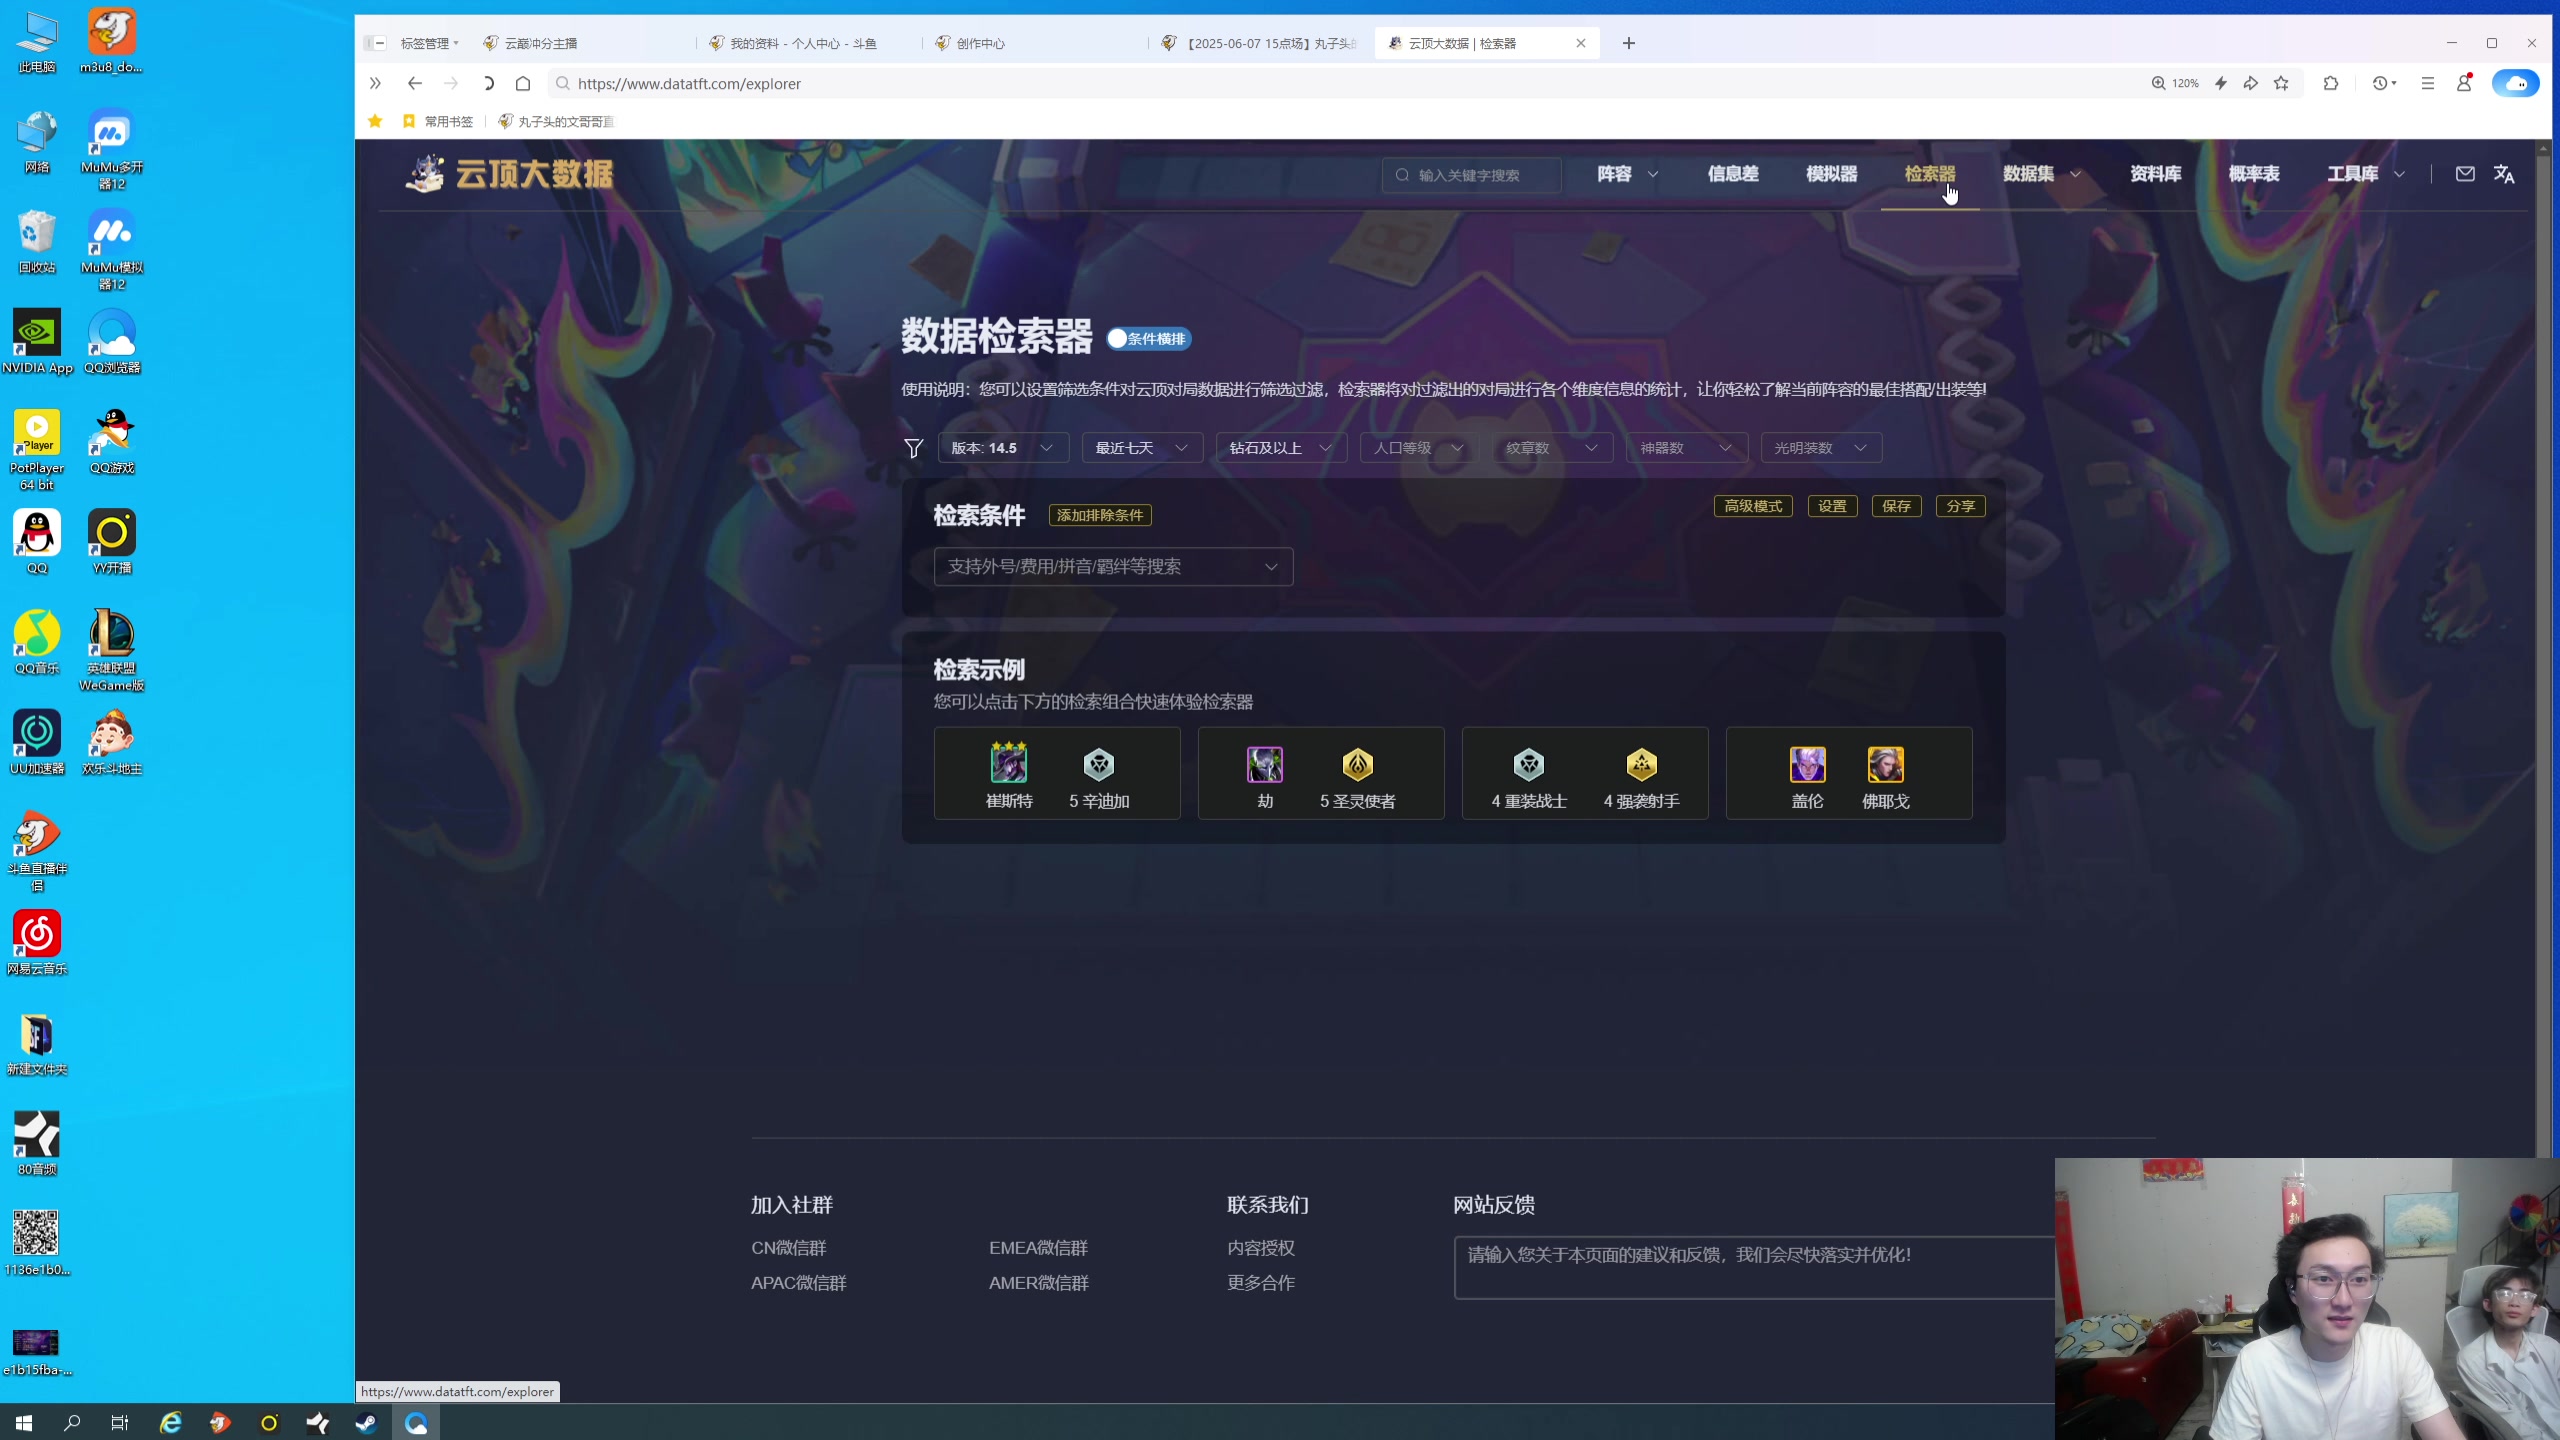Screen dimensions: 2560x1440
Task: Open the QQ音乐 desktop icon
Action: [37, 642]
